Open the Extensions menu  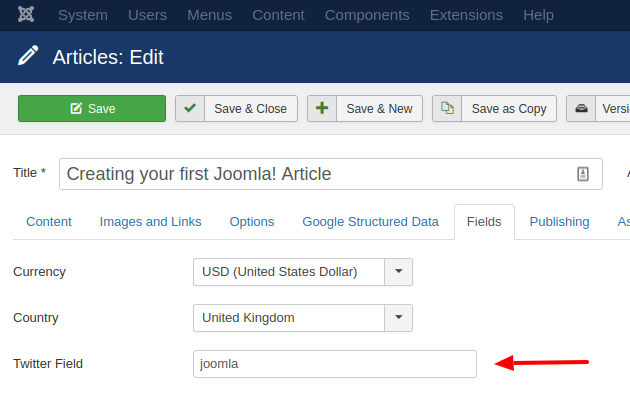pos(466,15)
